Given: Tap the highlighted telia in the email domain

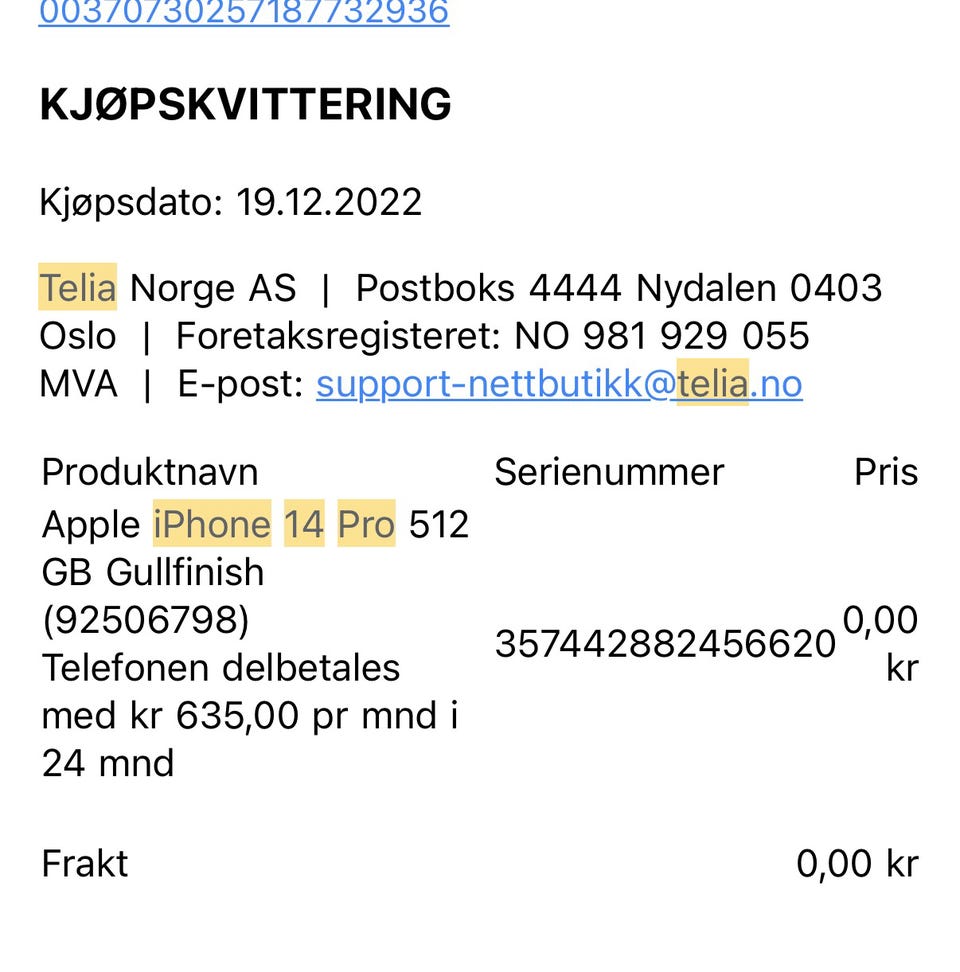Looking at the screenshot, I should click(713, 382).
